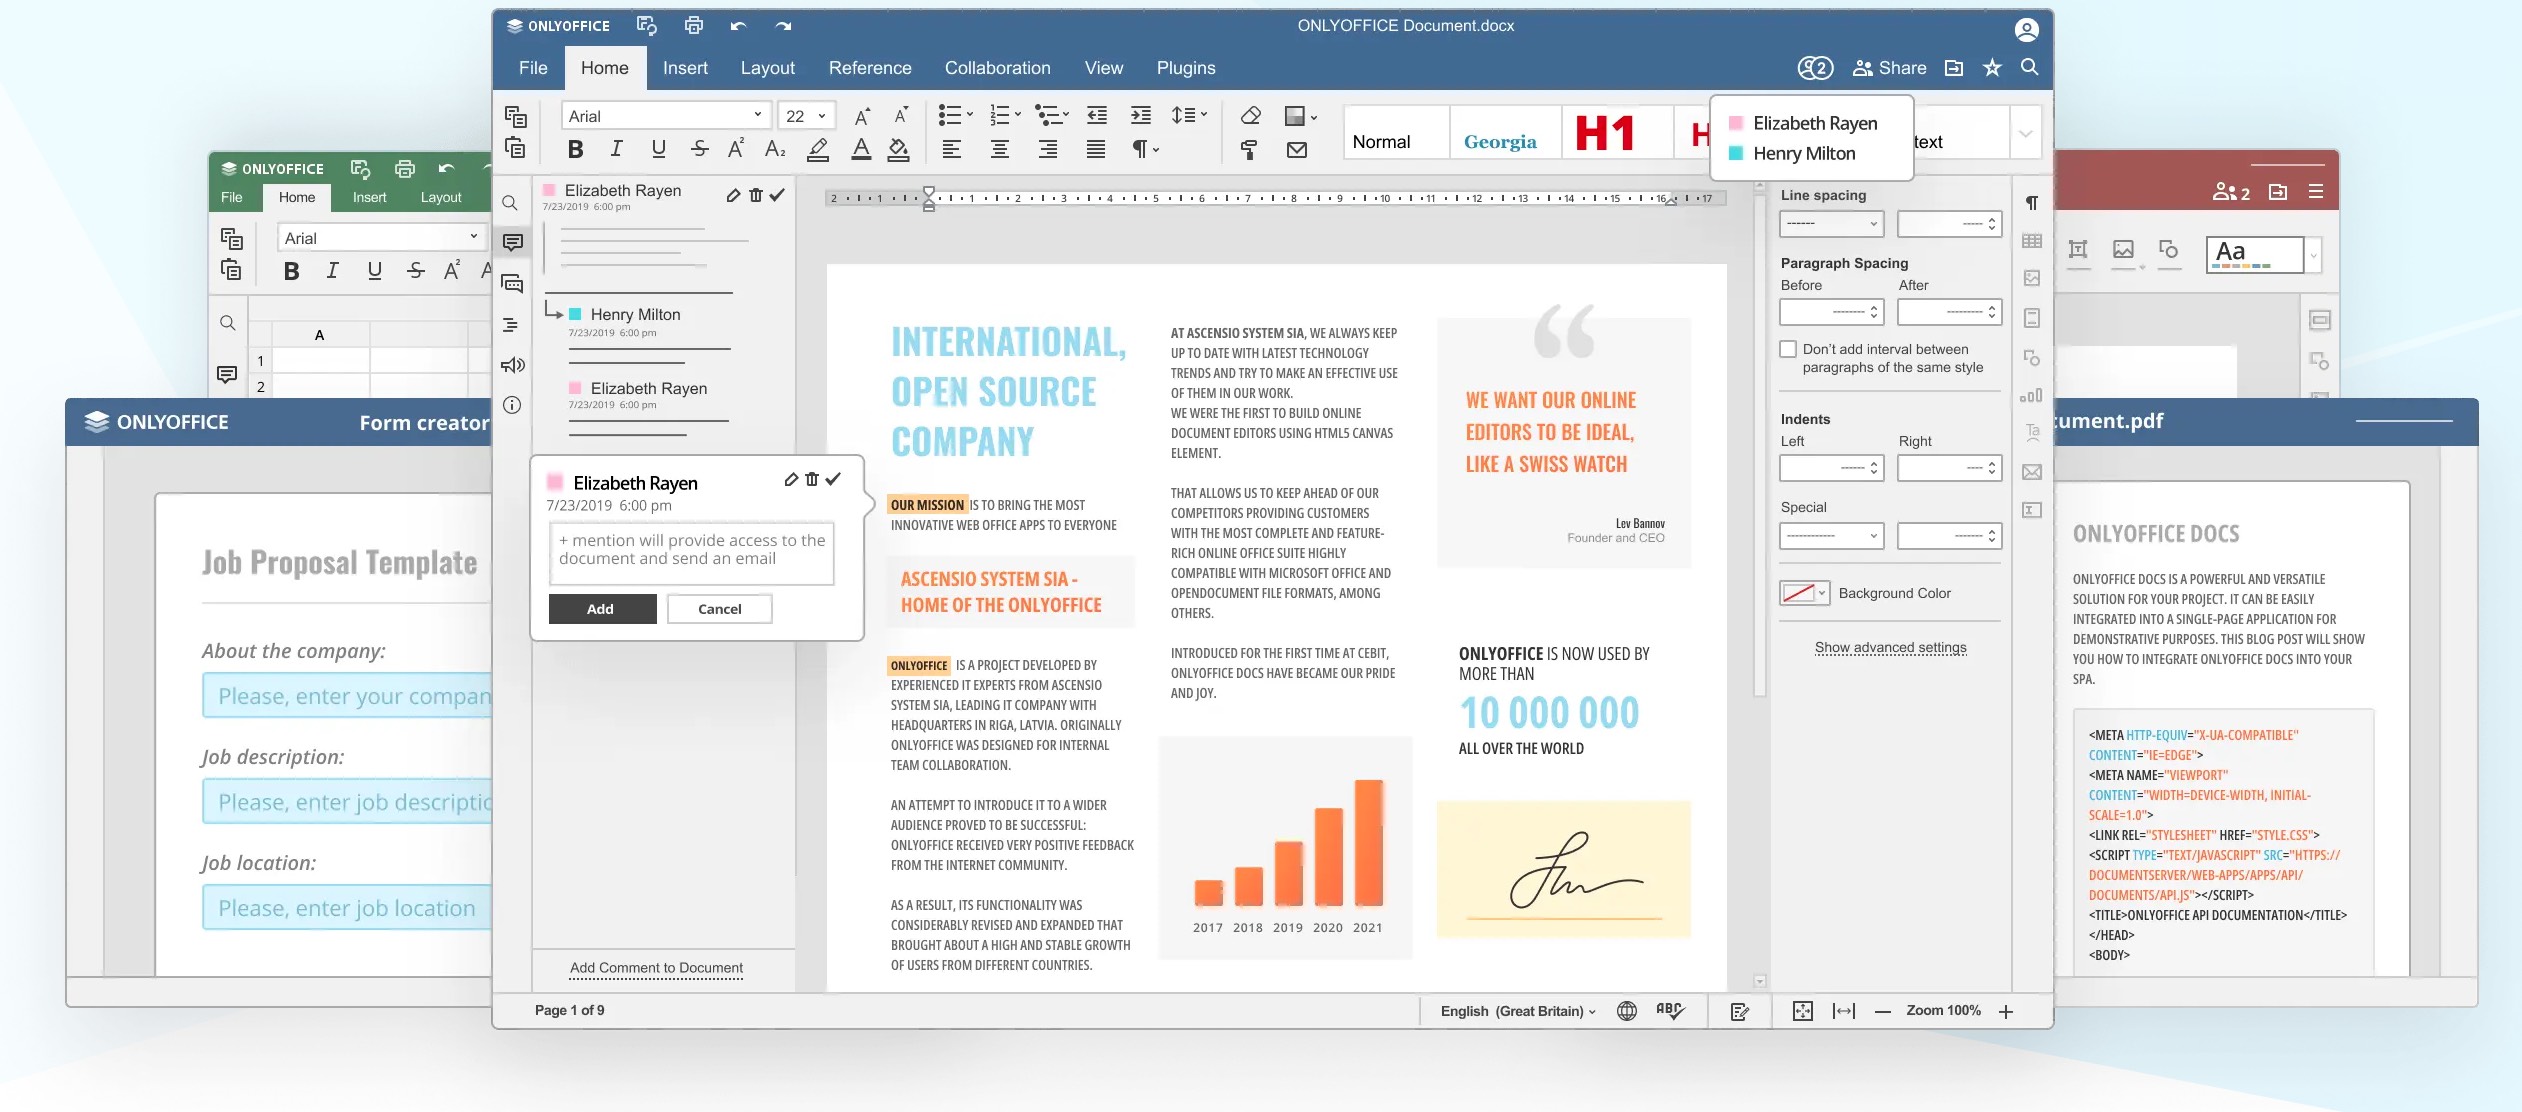This screenshot has height=1112, width=2522.
Task: Click Undo in the document title bar
Action: (x=738, y=26)
